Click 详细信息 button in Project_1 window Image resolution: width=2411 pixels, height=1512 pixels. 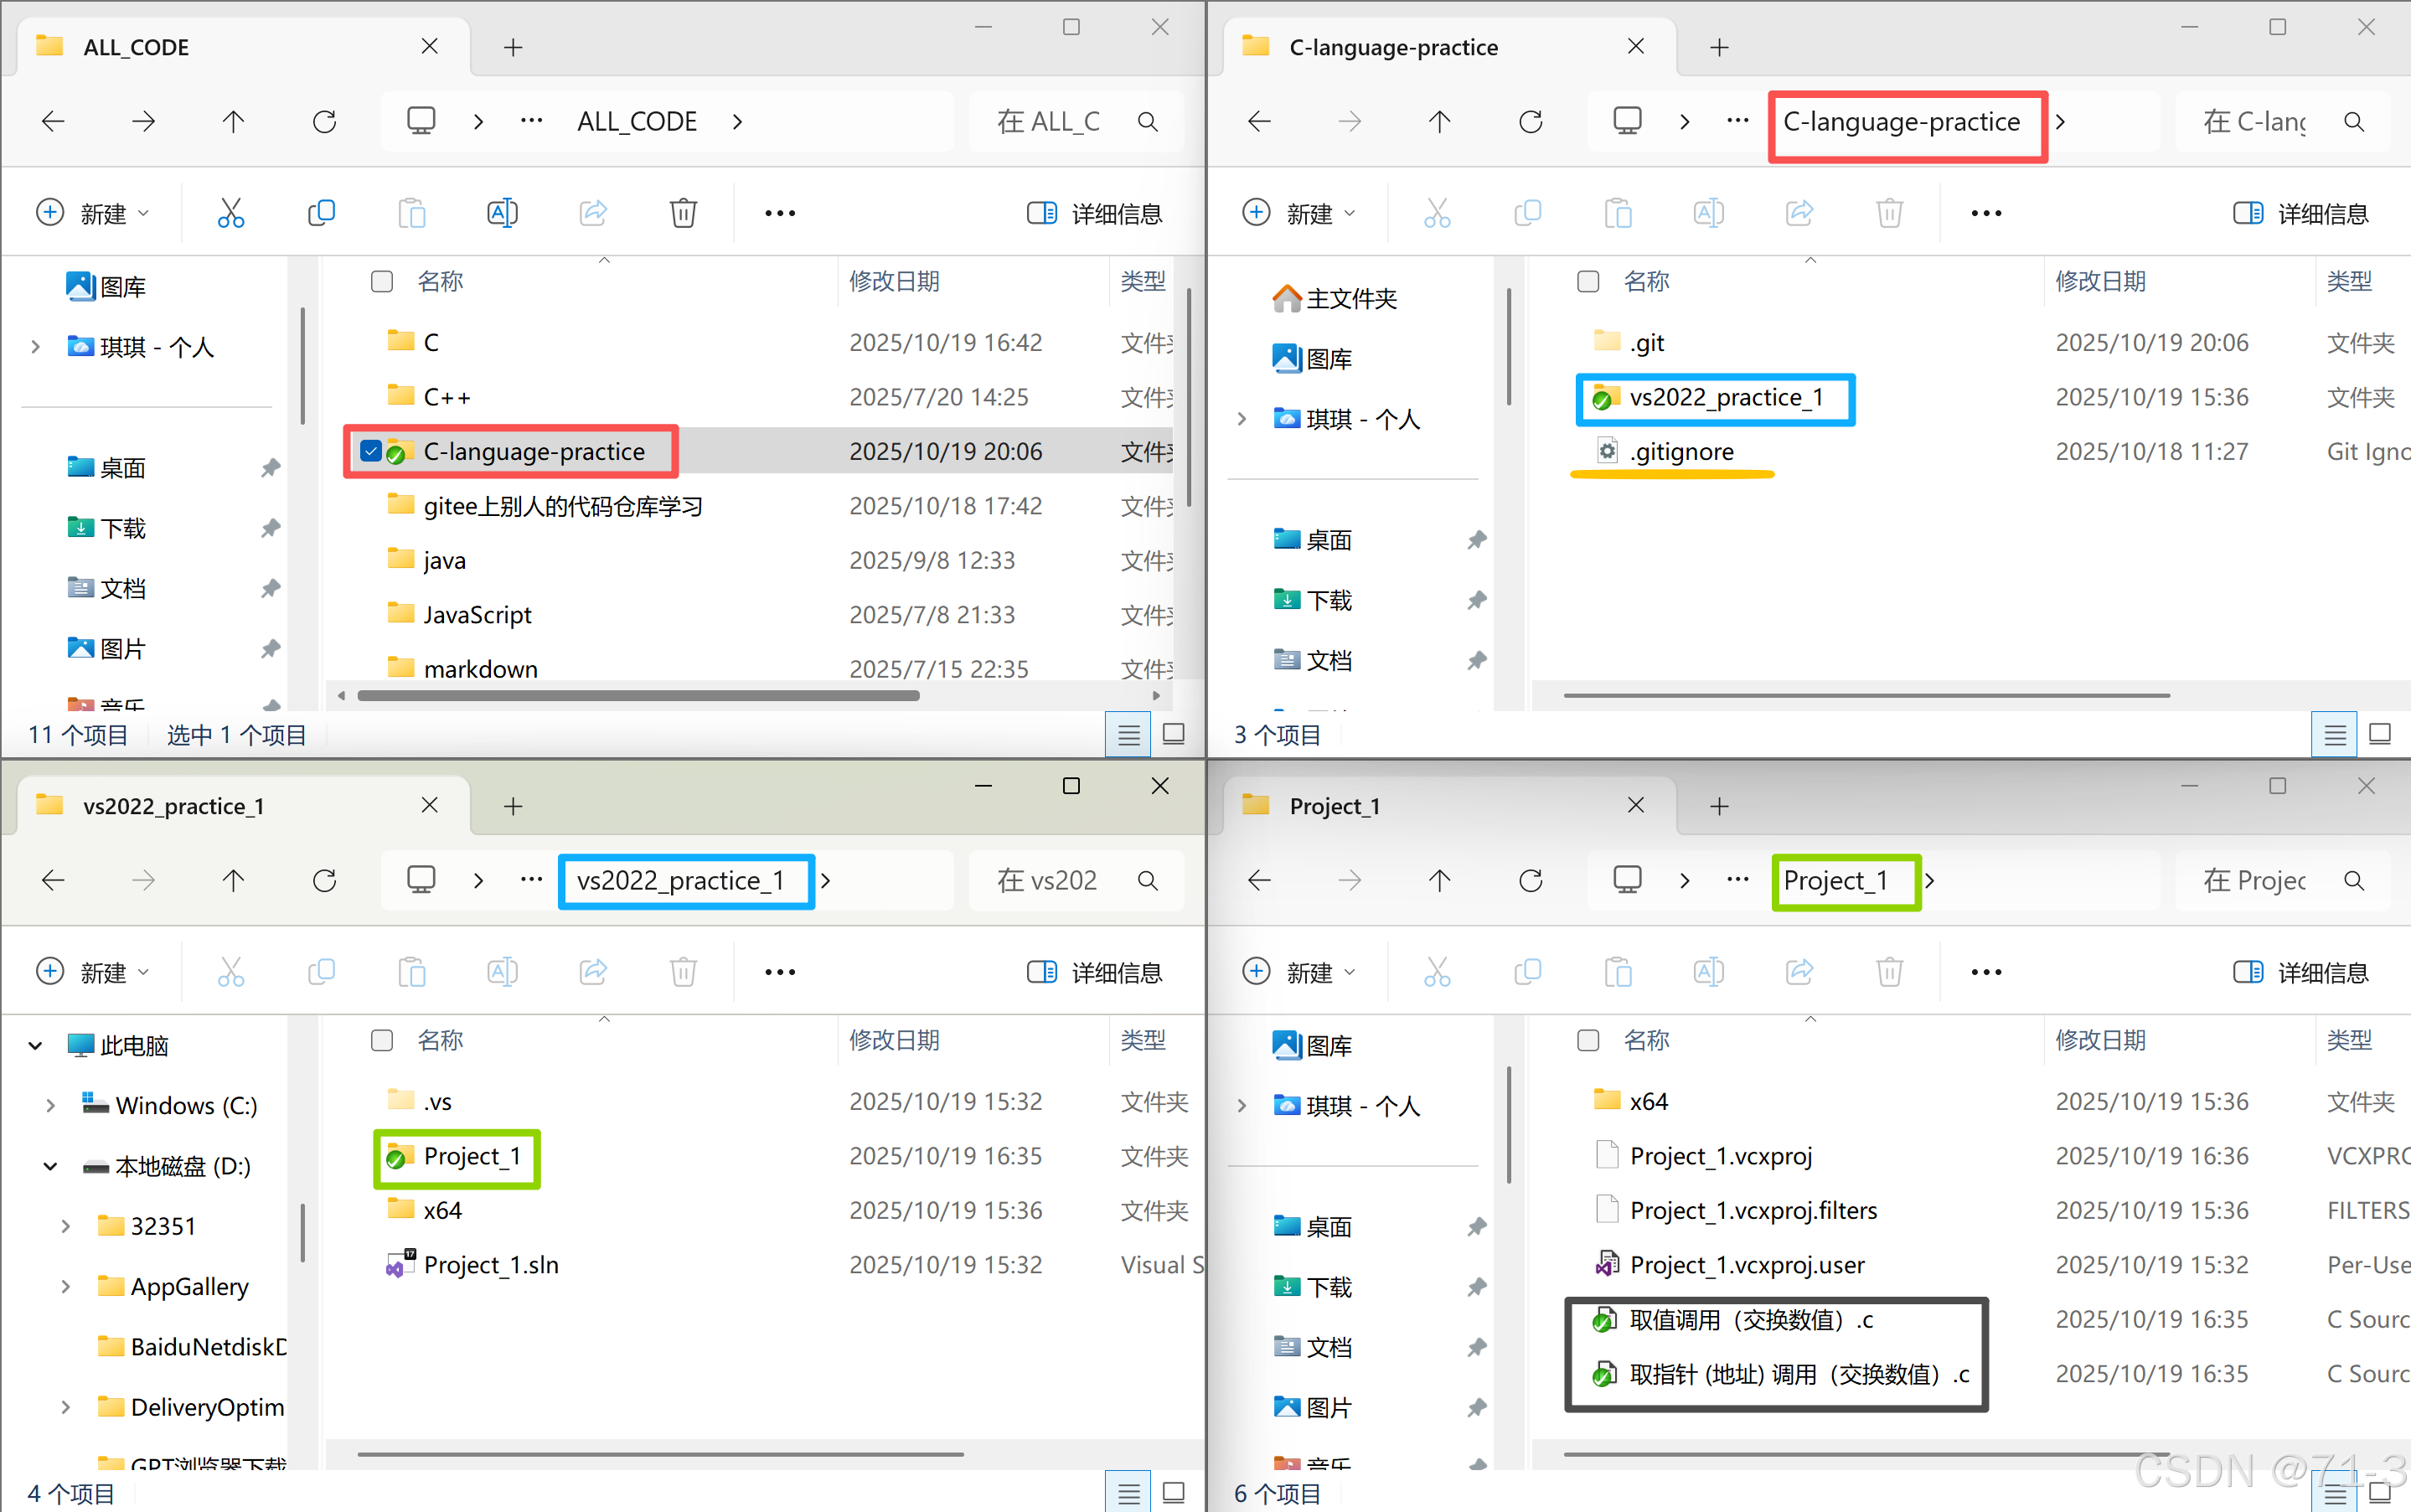2301,972
